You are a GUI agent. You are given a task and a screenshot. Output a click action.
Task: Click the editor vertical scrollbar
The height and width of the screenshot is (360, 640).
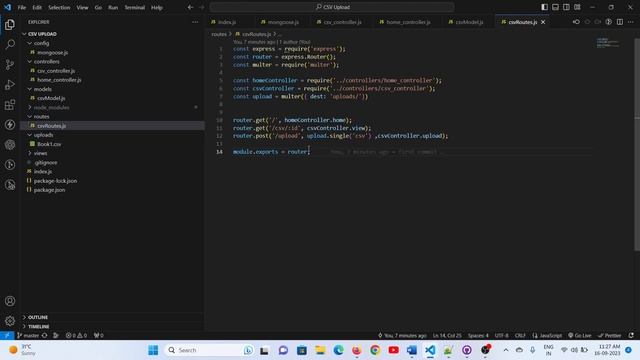(637, 143)
